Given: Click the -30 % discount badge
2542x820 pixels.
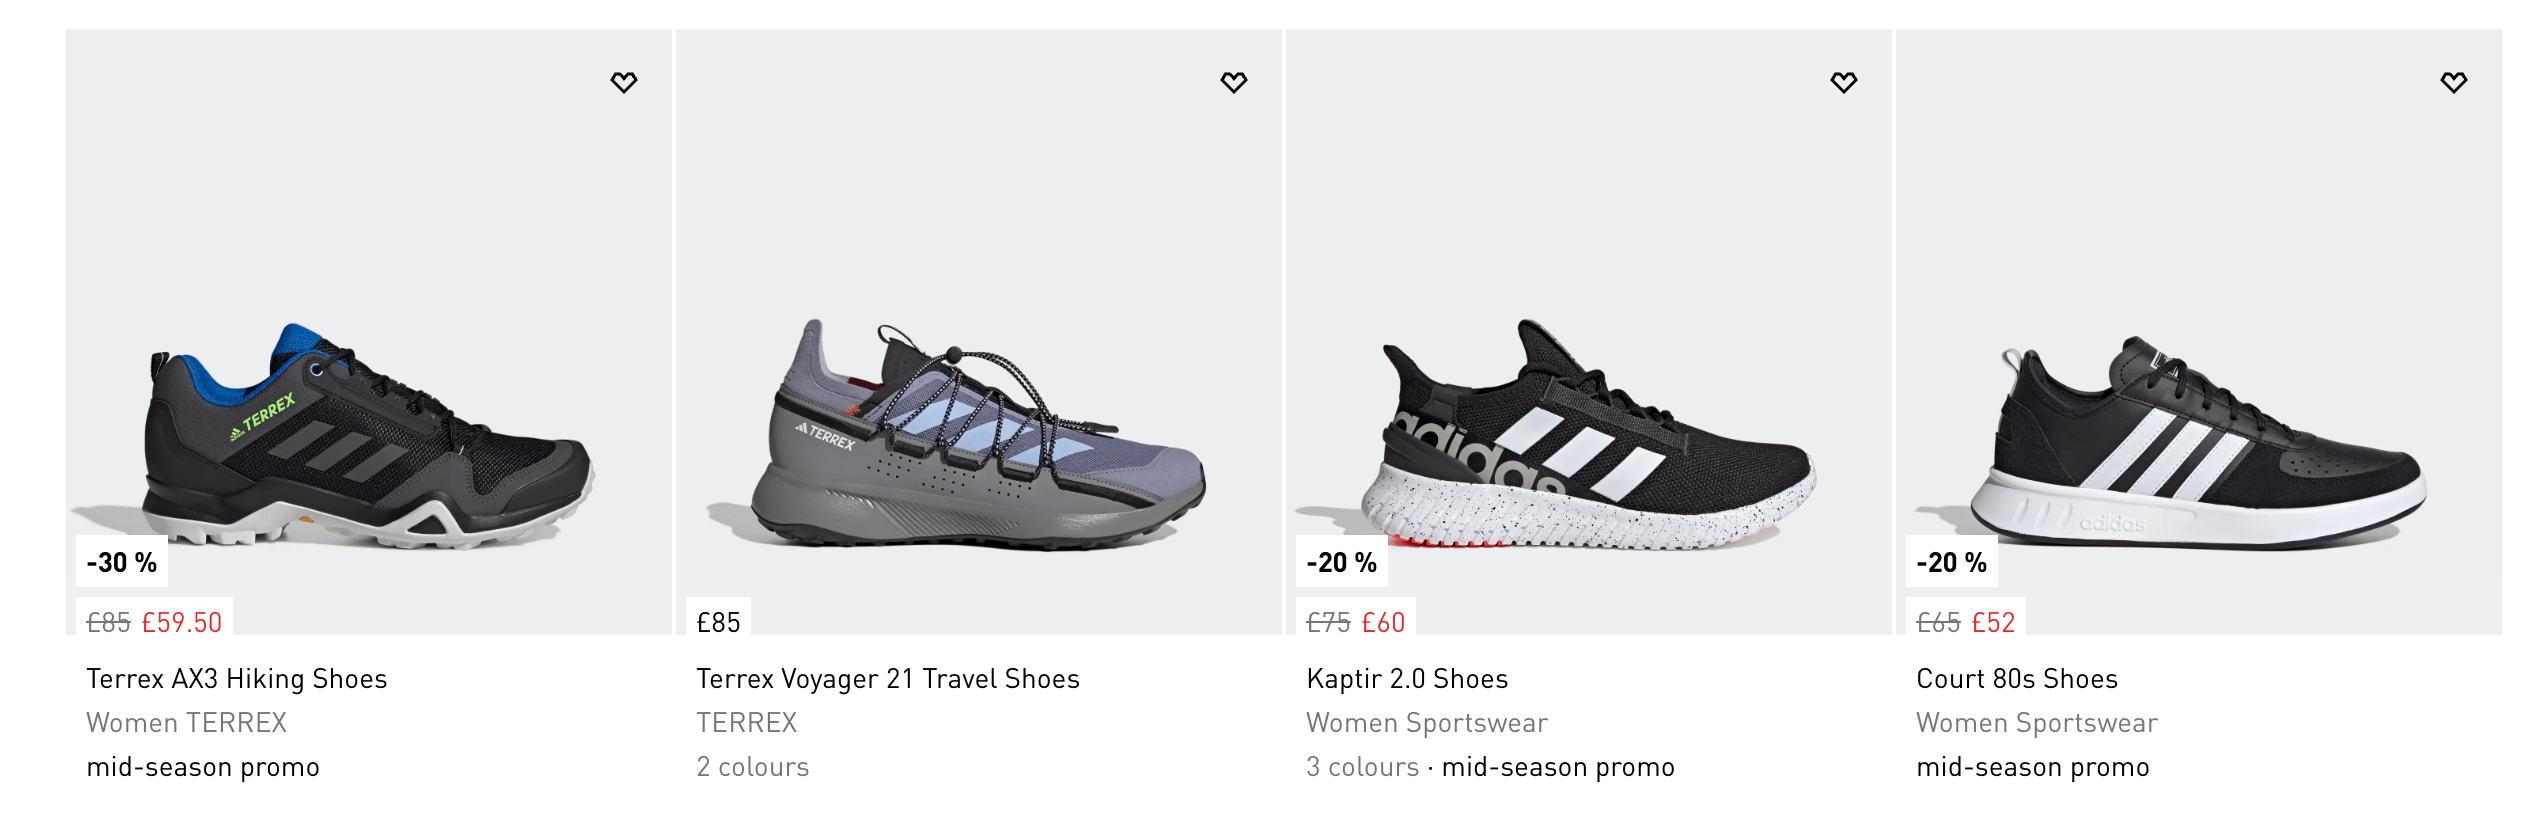Looking at the screenshot, I should (x=122, y=562).
